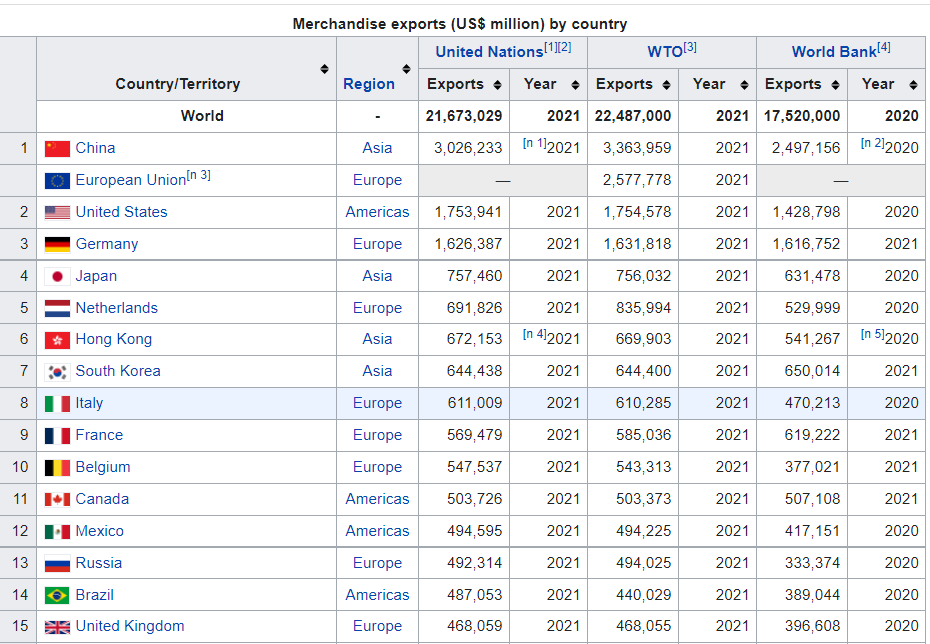The height and width of the screenshot is (644, 930).
Task: Click the China flag icon
Action: coord(57,148)
